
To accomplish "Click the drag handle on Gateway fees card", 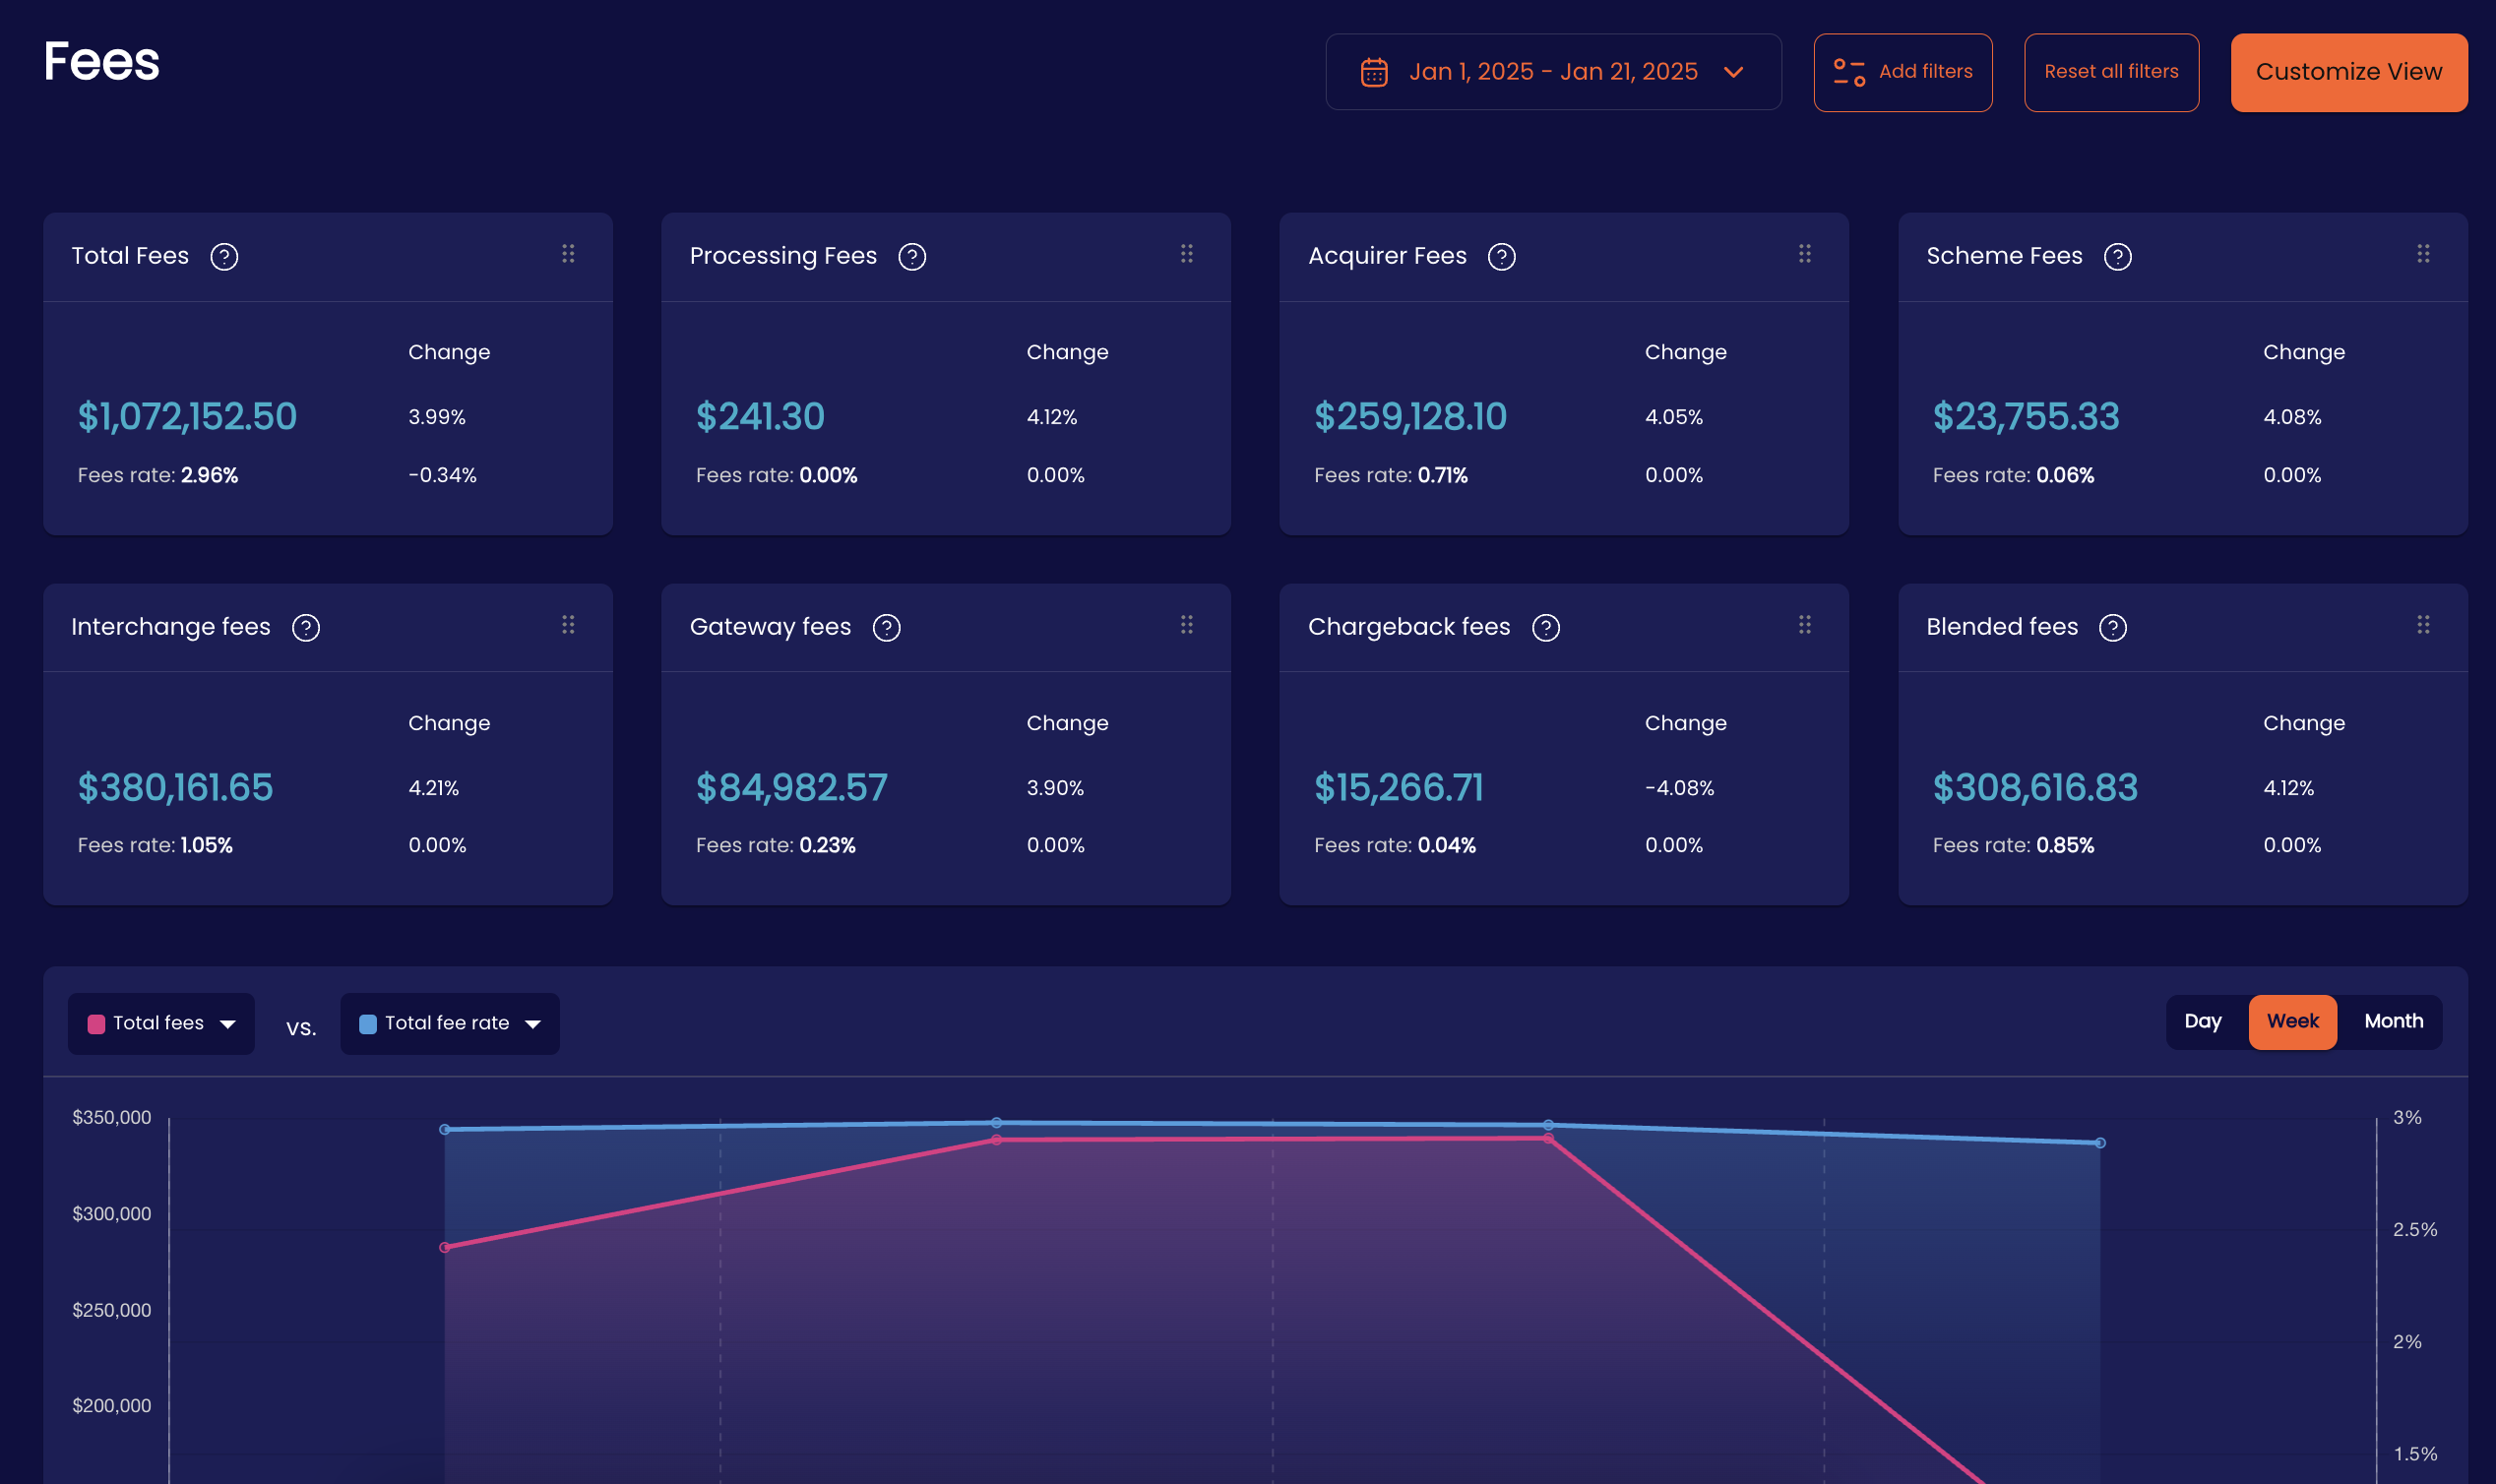I will coord(1186,625).
